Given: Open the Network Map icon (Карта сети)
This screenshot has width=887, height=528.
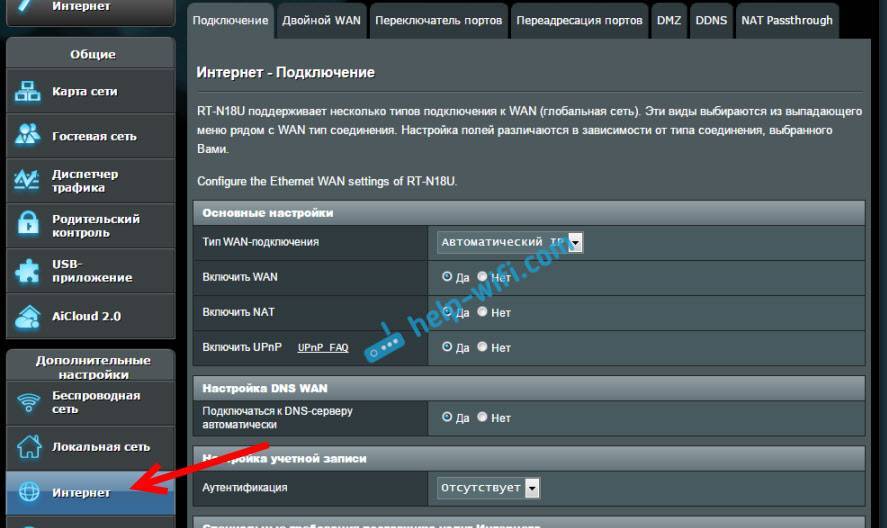Looking at the screenshot, I should coord(27,91).
